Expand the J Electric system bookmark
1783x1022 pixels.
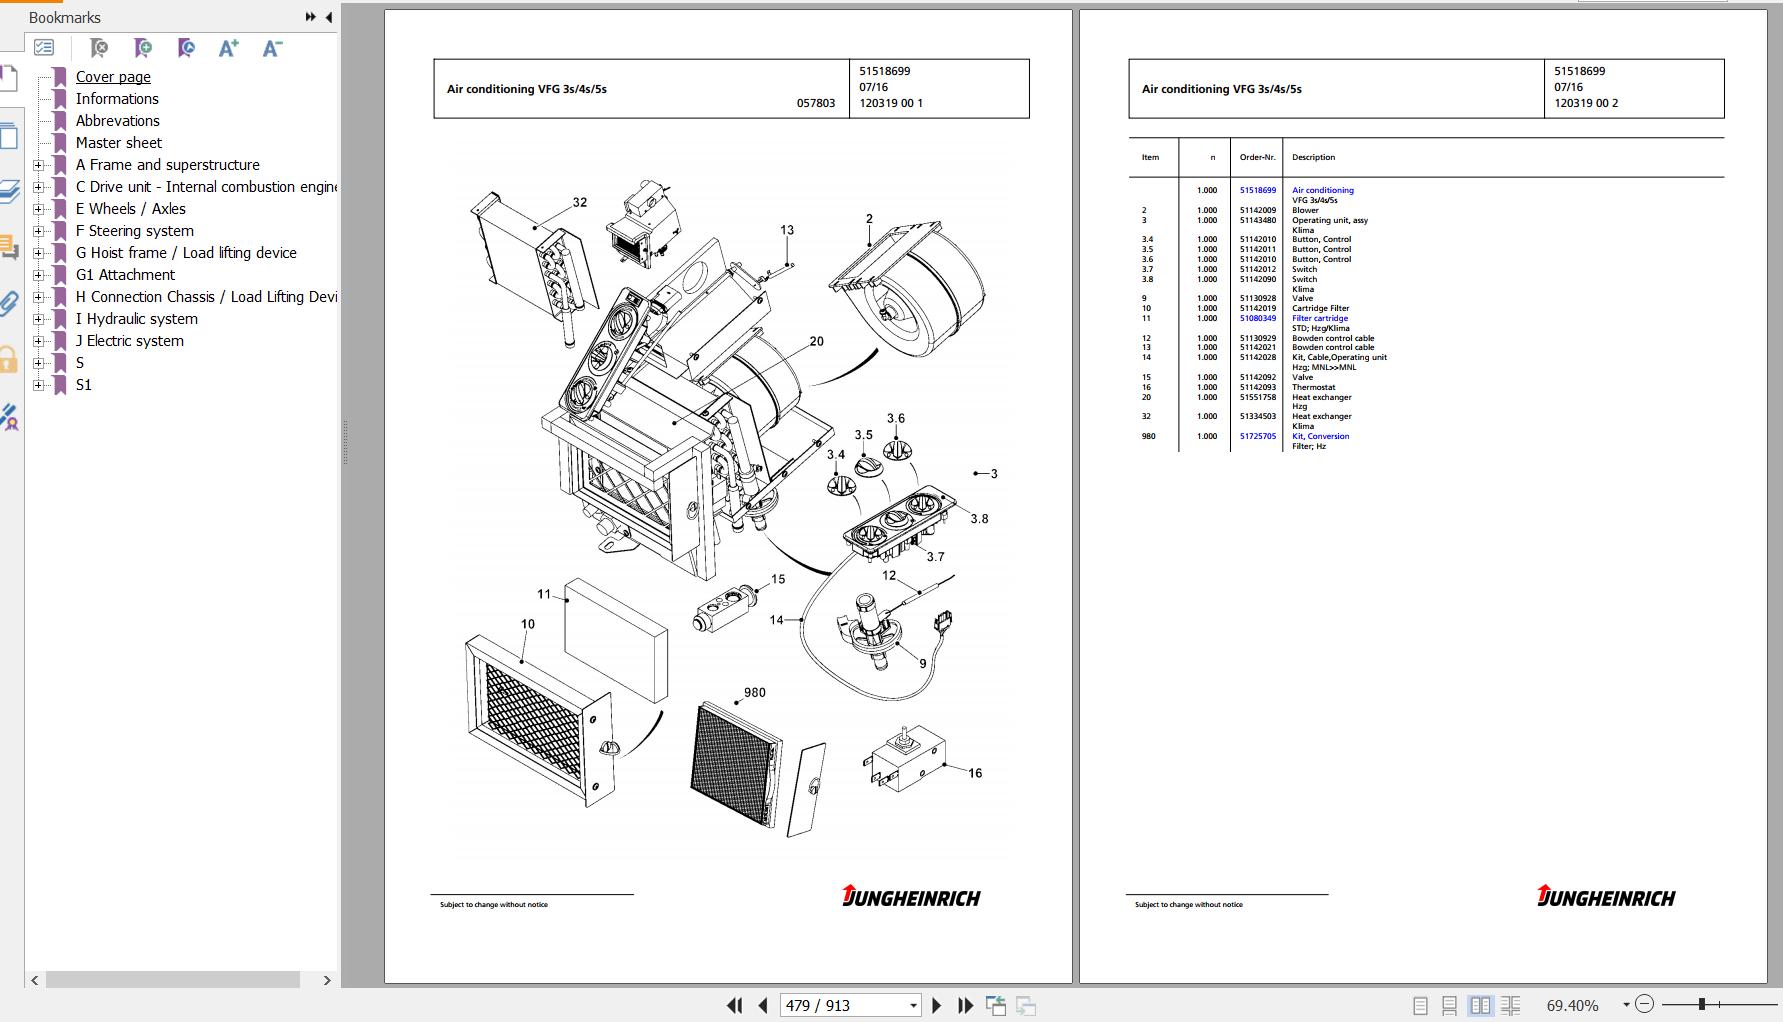[37, 340]
